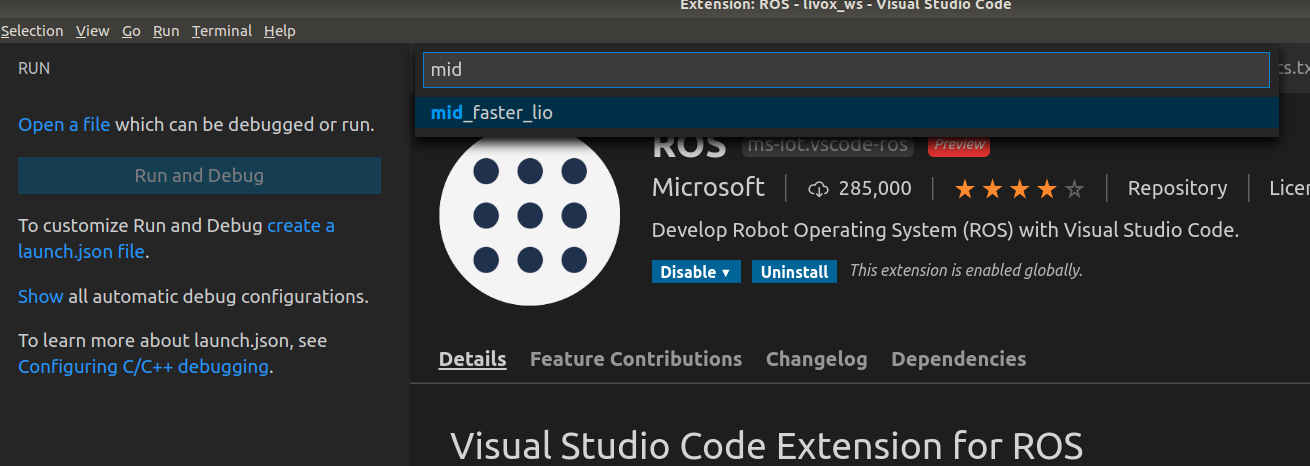Click the RUN panel header
The height and width of the screenshot is (466, 1310).
34,69
